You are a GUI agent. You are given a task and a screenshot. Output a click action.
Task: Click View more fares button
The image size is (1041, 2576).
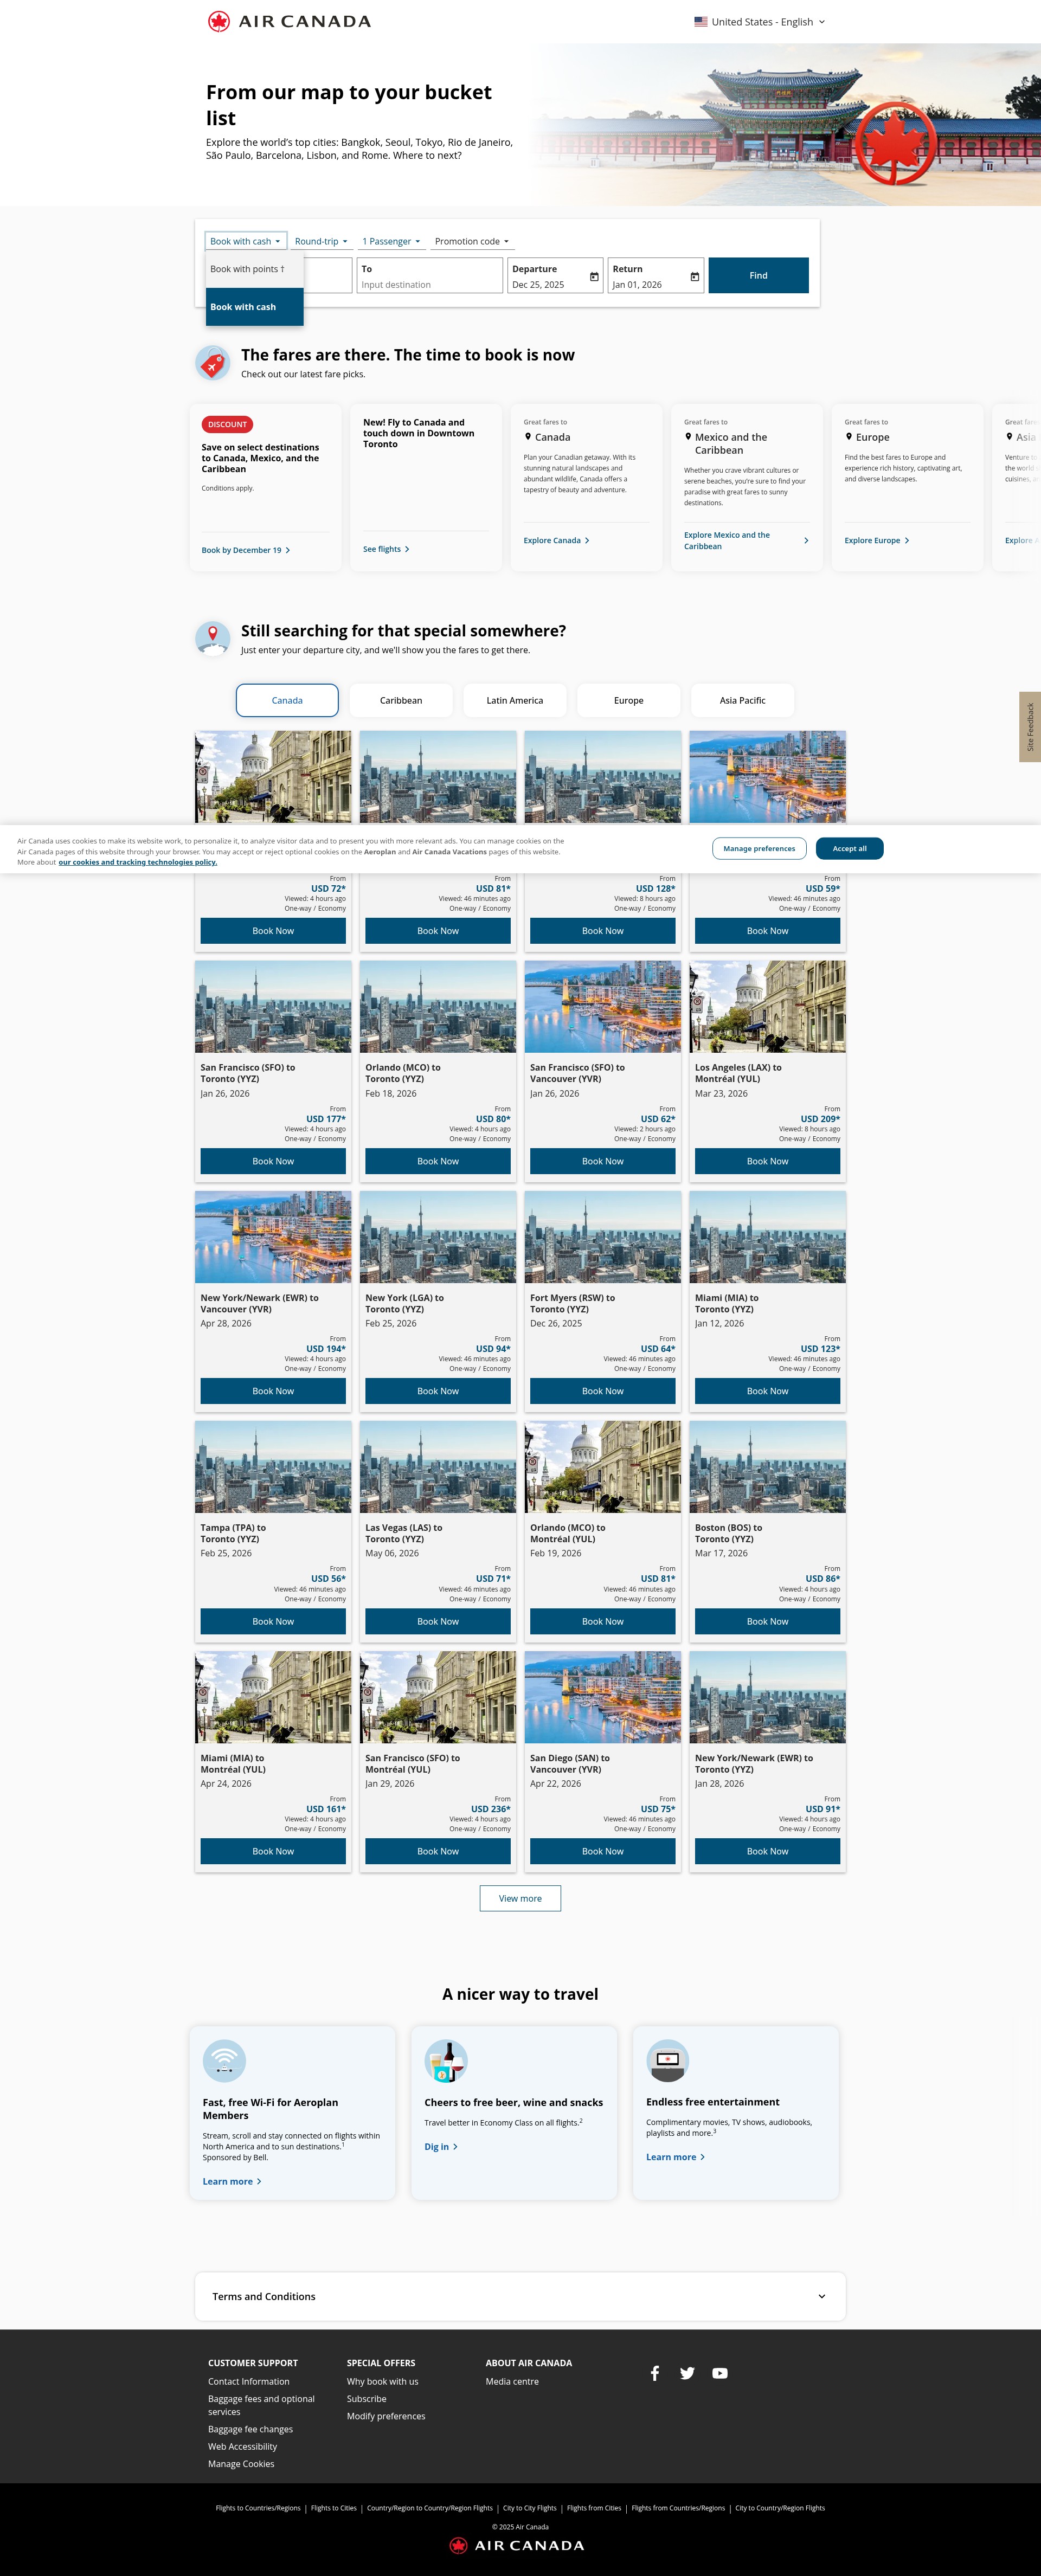click(x=520, y=1898)
